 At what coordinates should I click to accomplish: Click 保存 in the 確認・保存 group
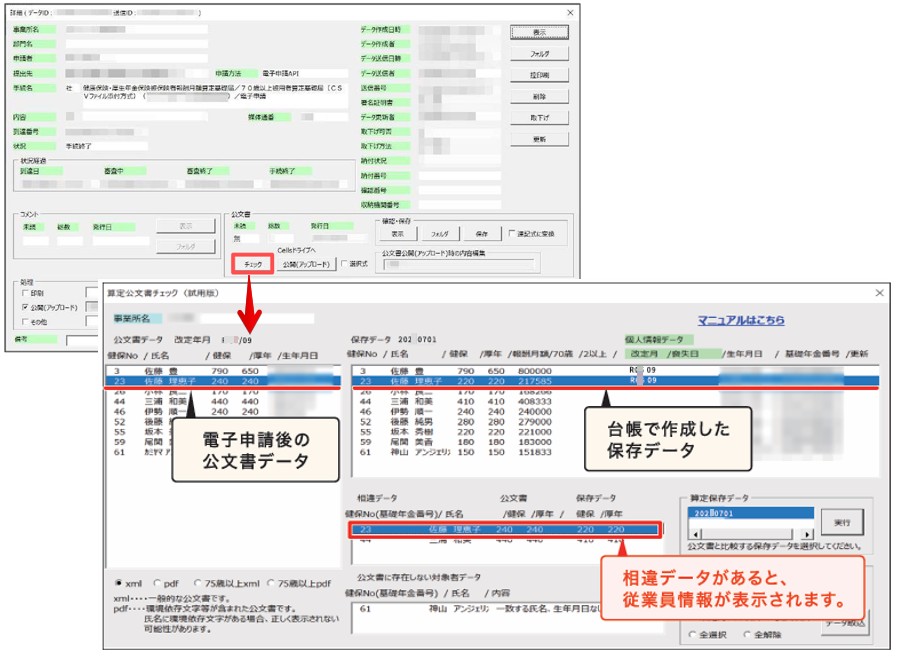click(482, 233)
